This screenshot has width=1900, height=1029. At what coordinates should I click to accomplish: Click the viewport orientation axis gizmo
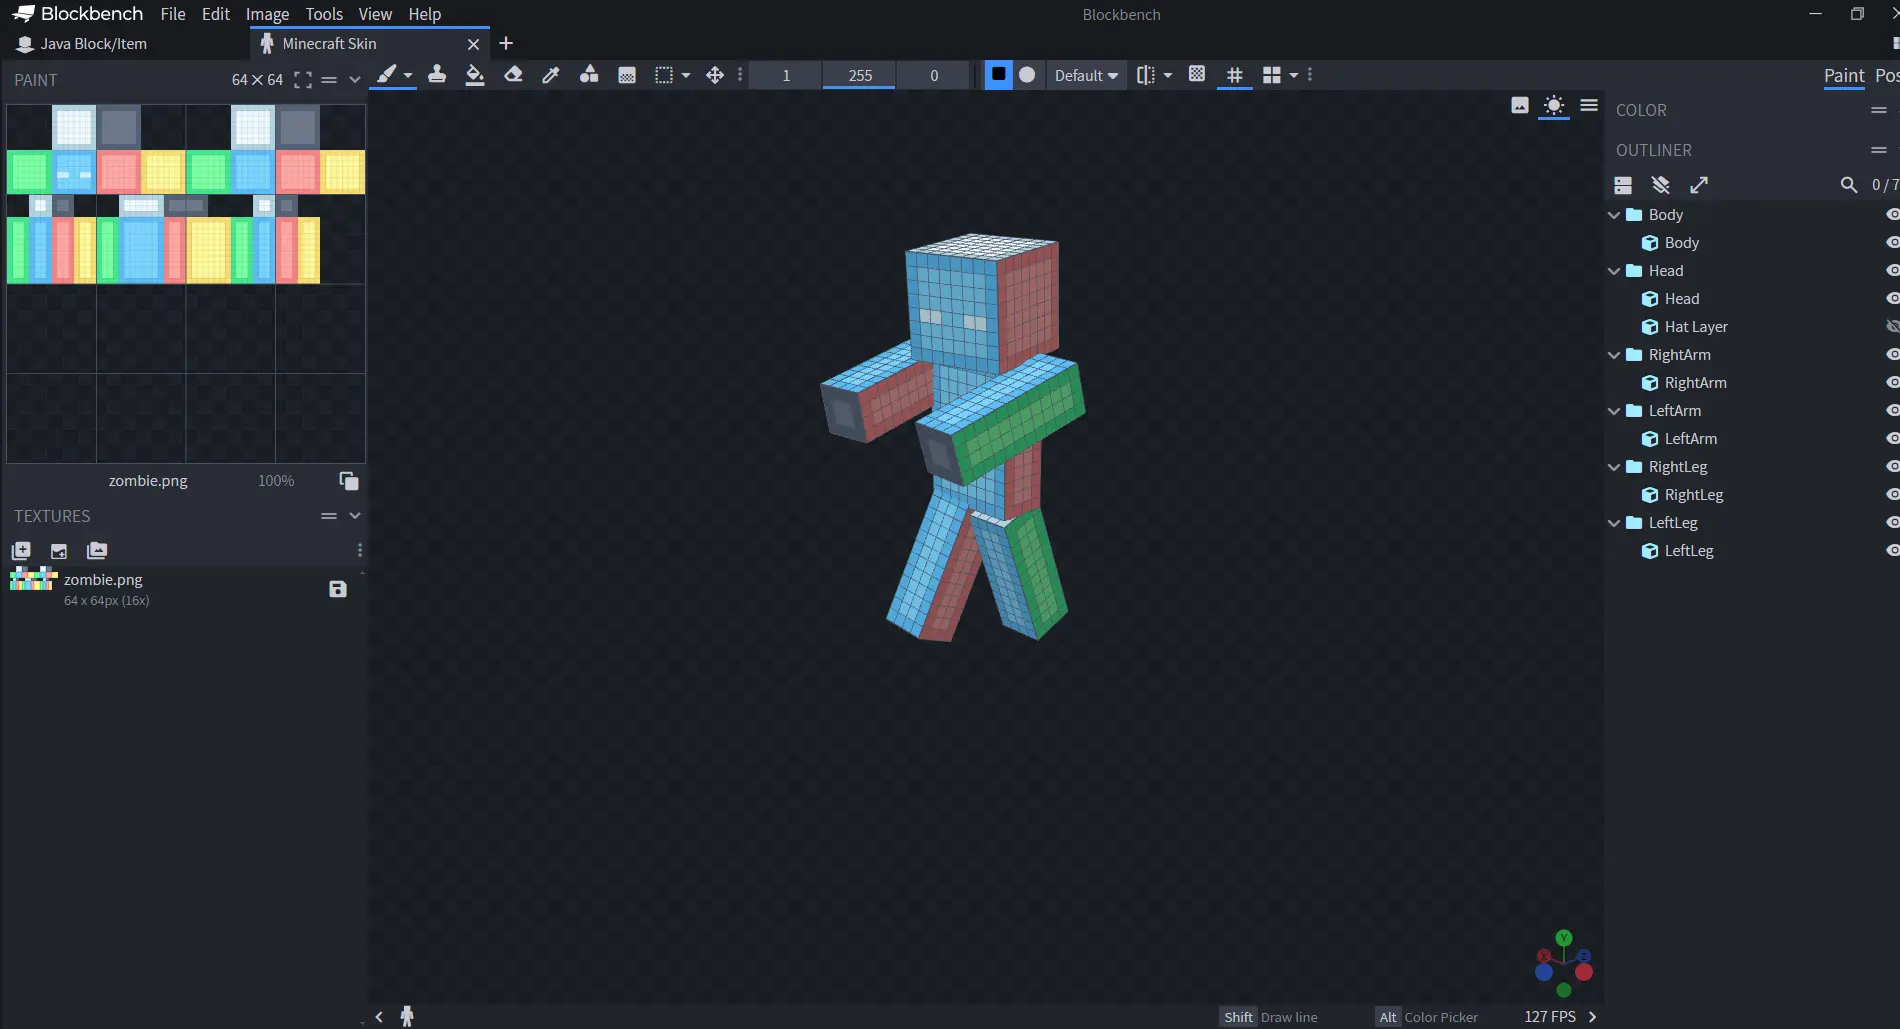pos(1564,963)
